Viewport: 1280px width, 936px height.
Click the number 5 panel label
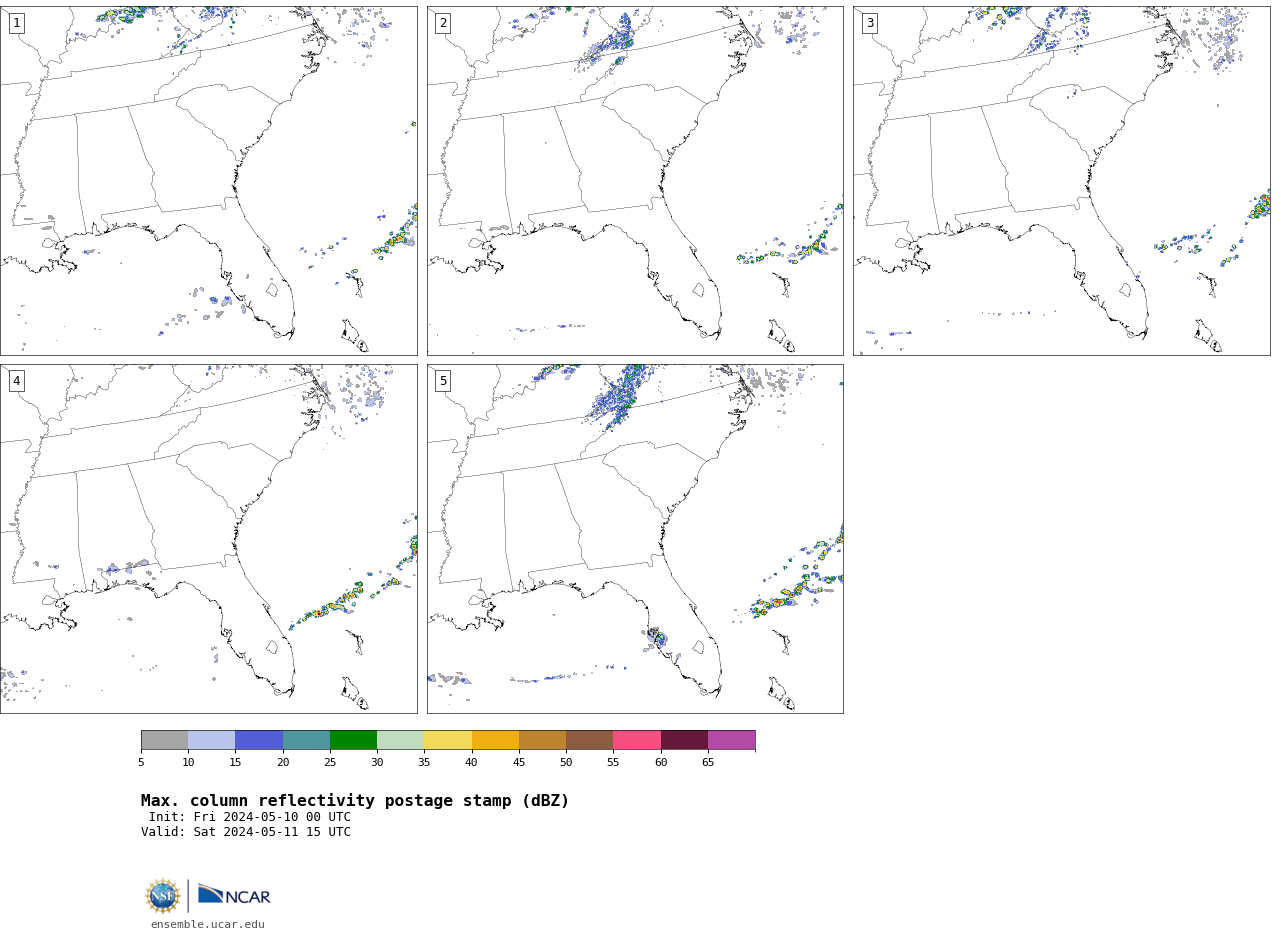[443, 381]
